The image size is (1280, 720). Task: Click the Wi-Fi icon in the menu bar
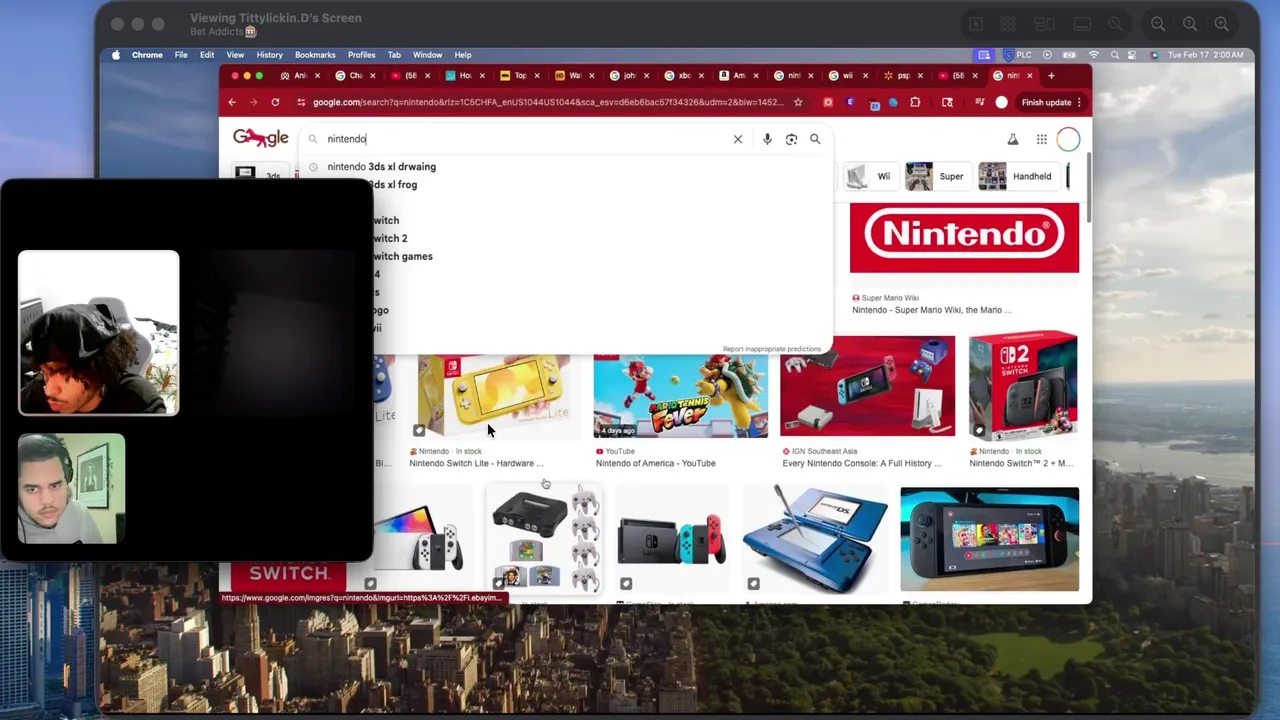point(1094,55)
